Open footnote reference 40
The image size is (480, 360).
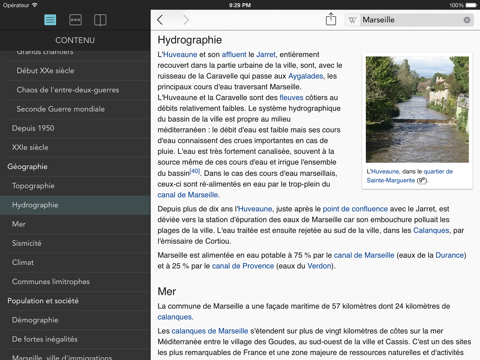[195, 171]
